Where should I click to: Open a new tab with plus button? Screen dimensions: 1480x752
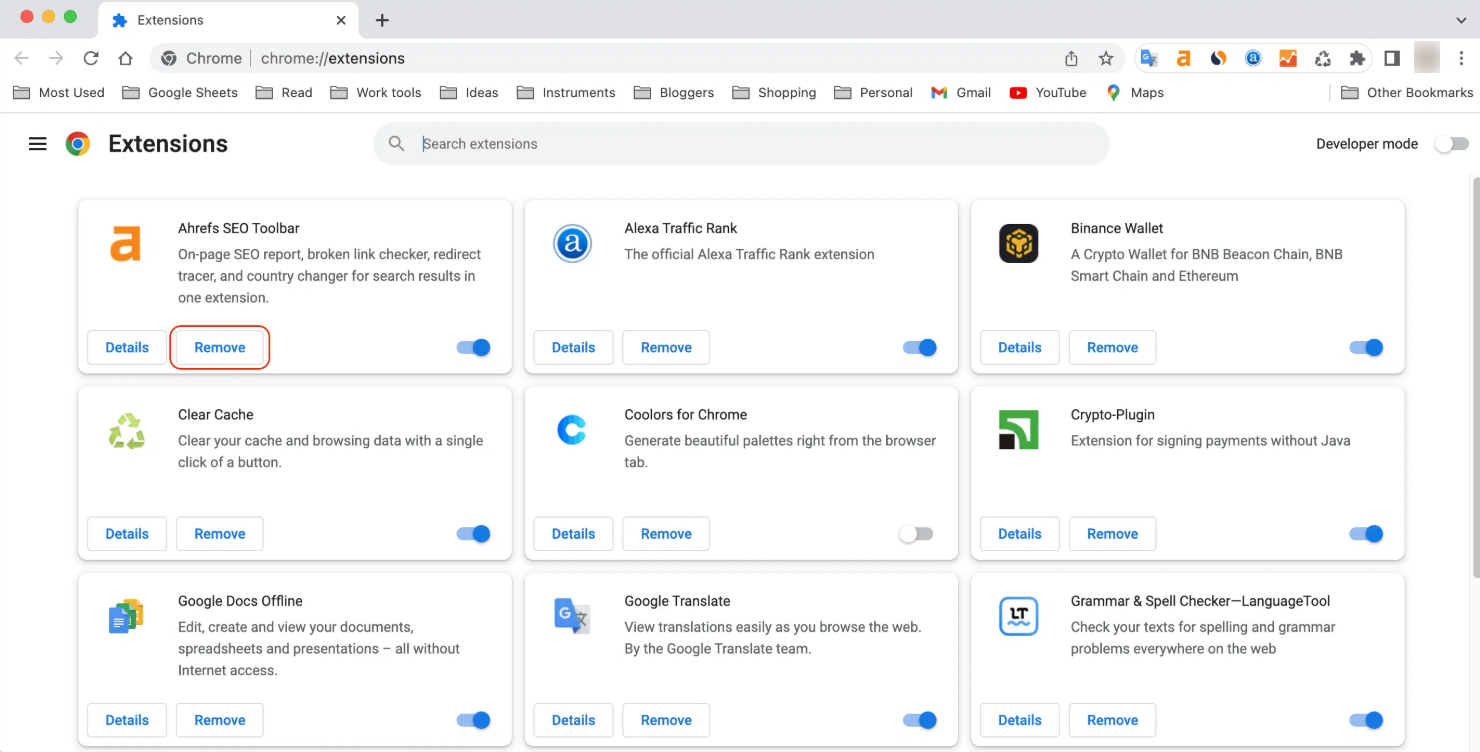tap(382, 20)
